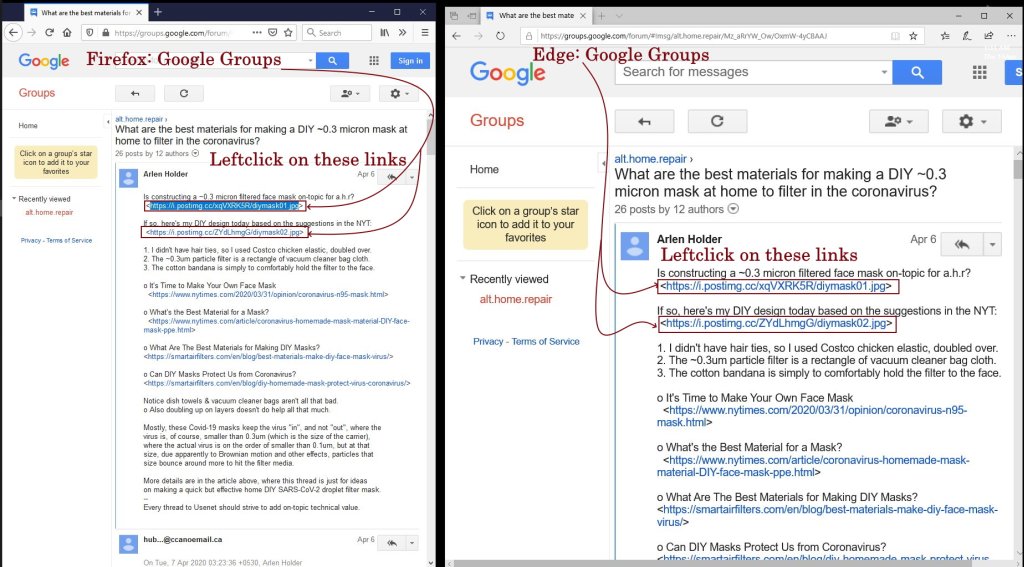Select Edge tab 'What are the best mate'
The width and height of the screenshot is (1024, 567).
pyautogui.click(x=536, y=16)
